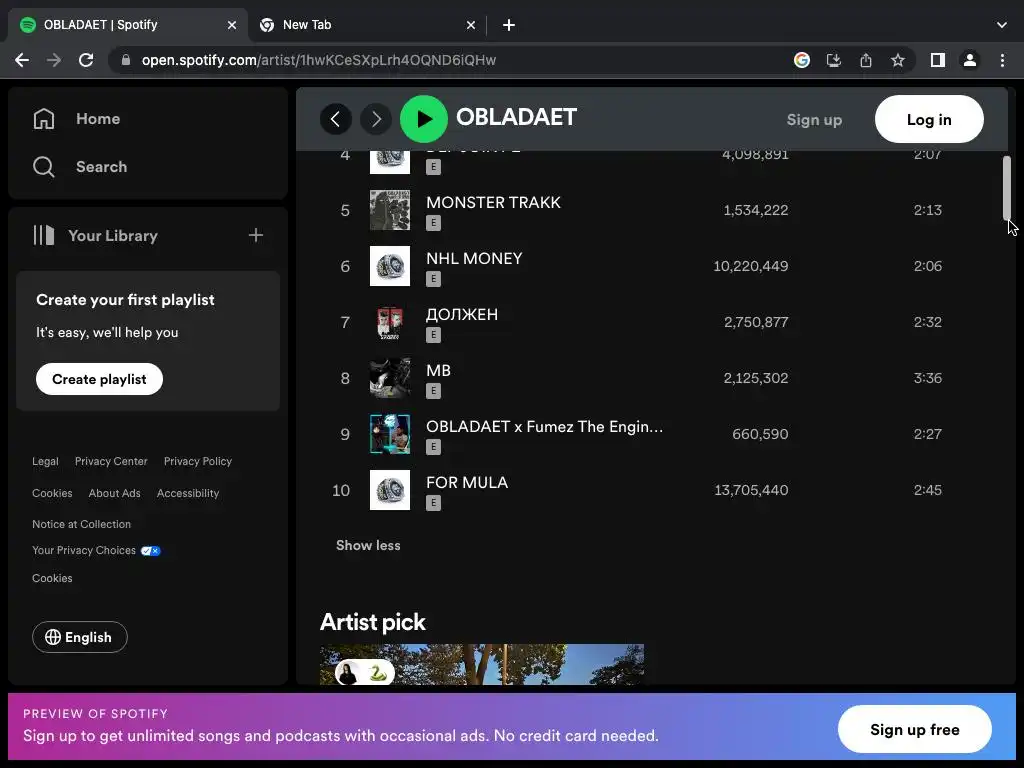Screen dimensions: 1024x768
Task: Click the share page icon
Action: tap(866, 60)
